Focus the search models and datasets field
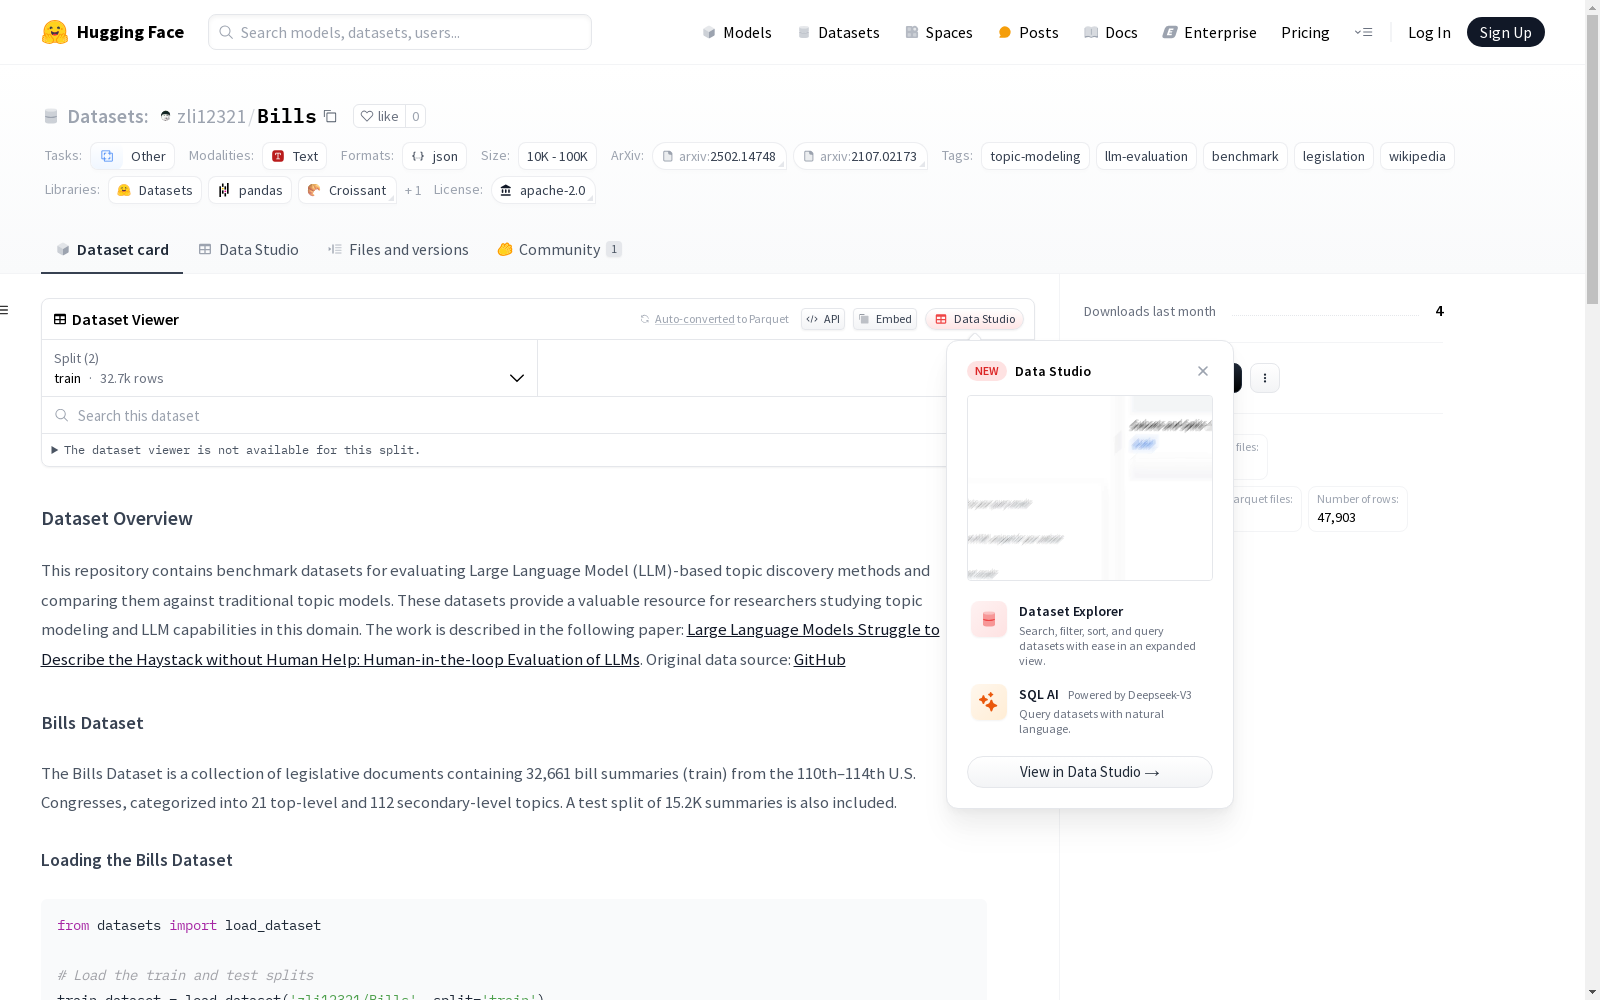The image size is (1600, 1000). coord(400,32)
